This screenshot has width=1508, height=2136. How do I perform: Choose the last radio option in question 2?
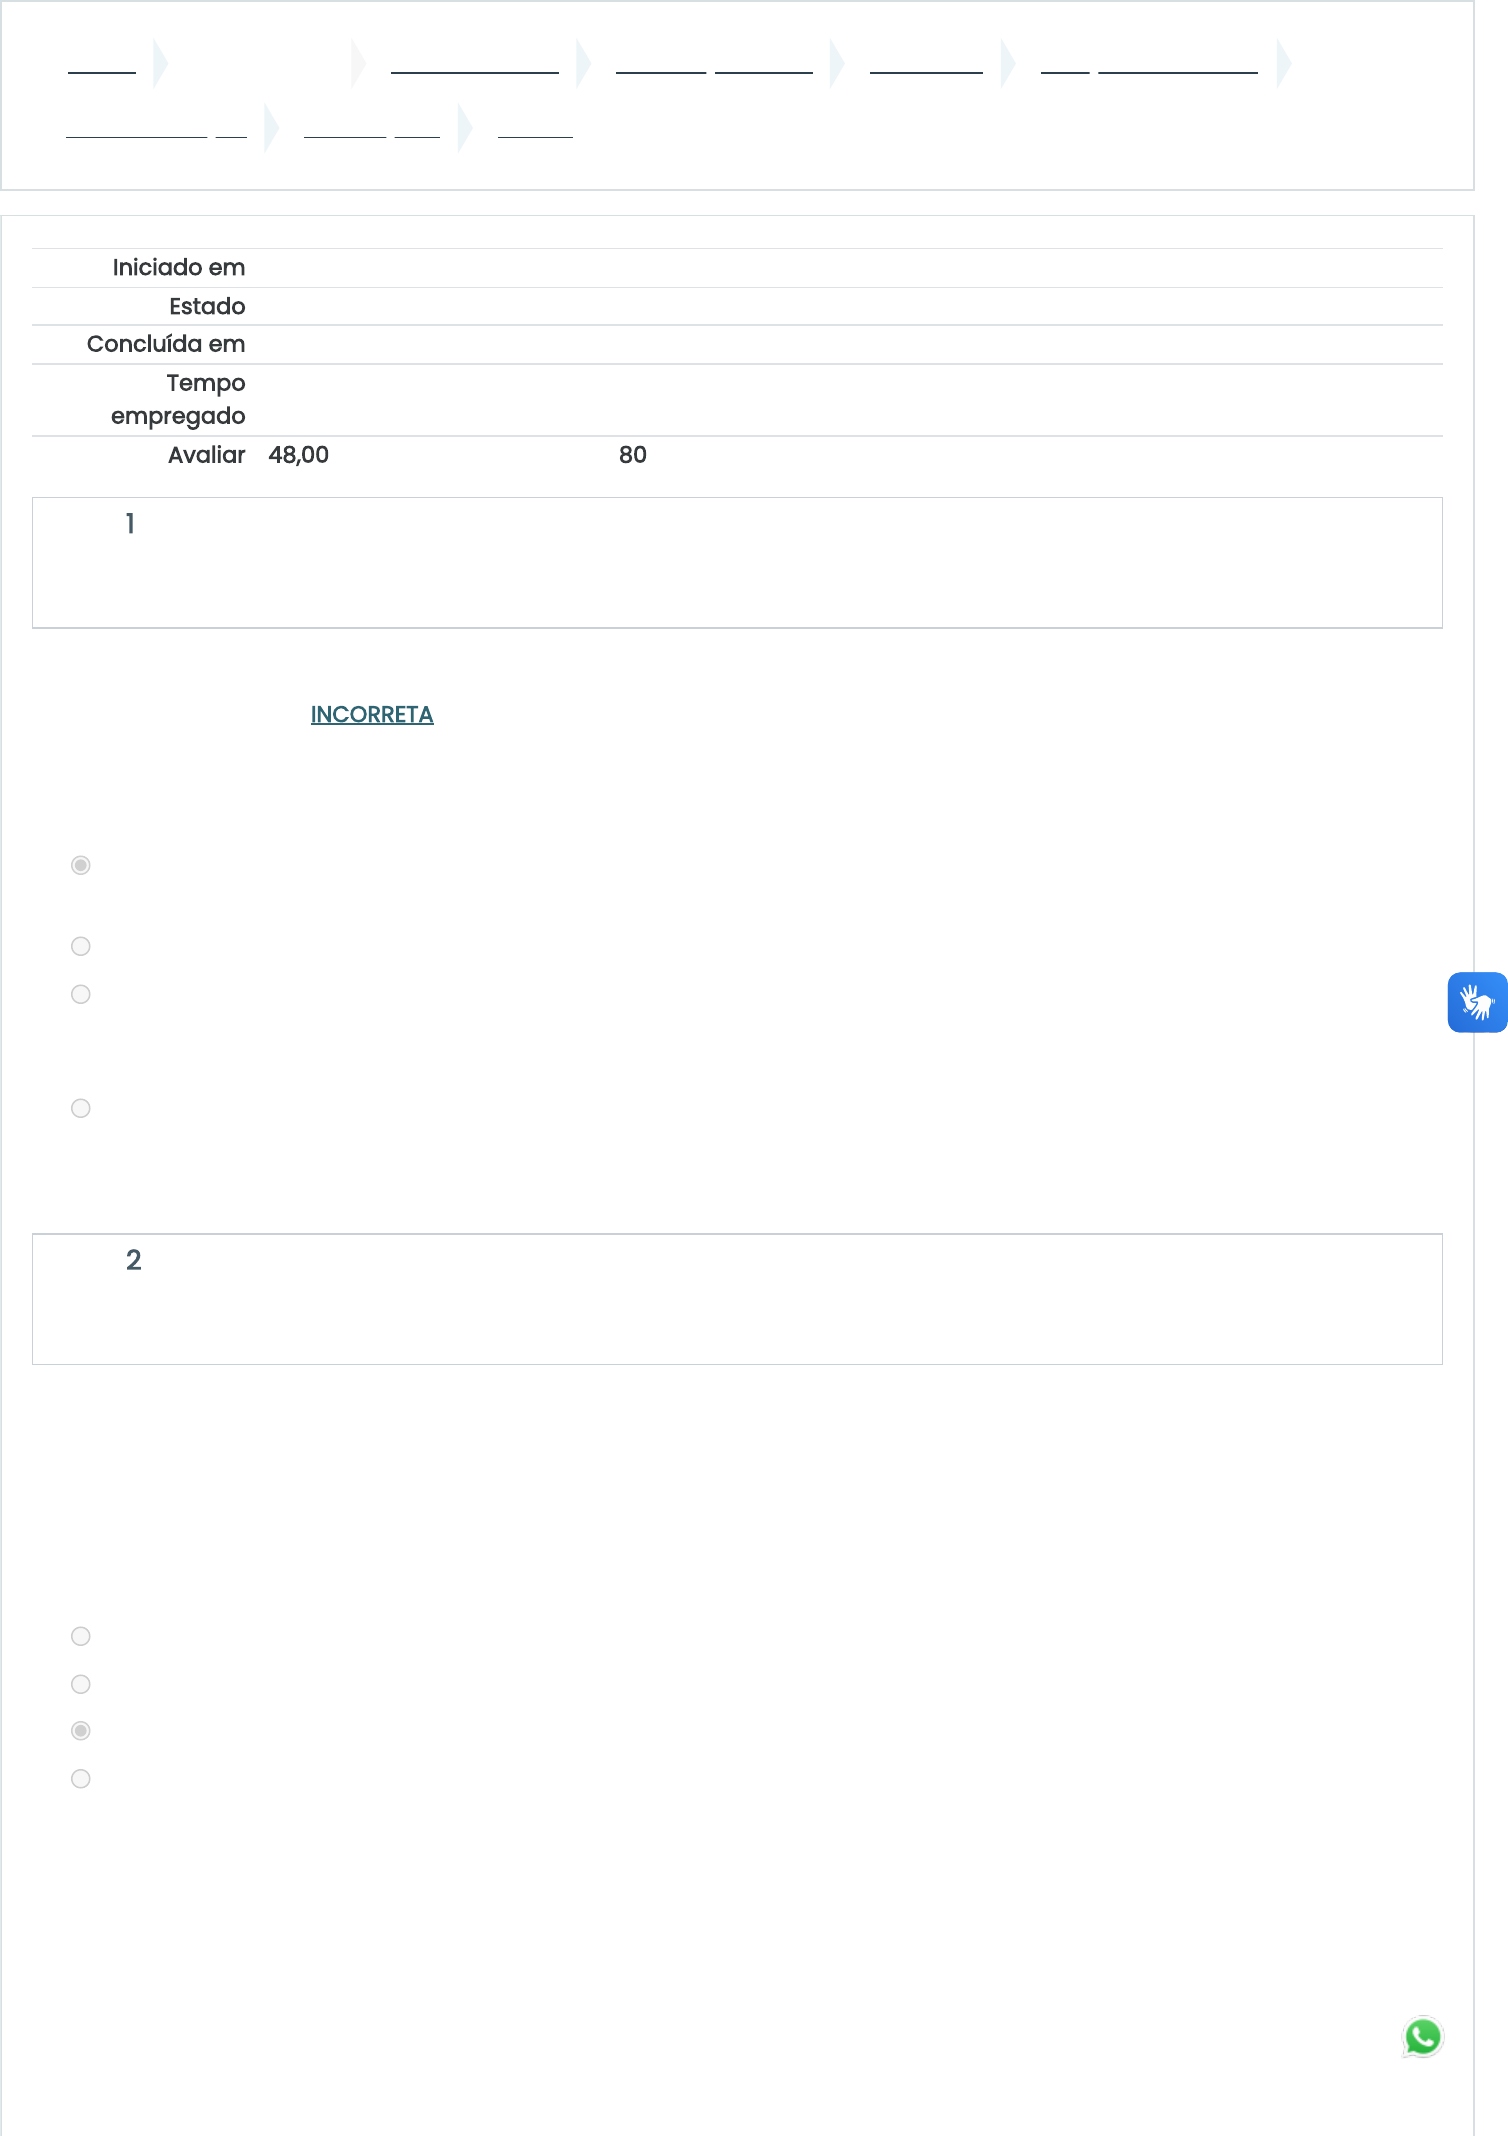81,1779
